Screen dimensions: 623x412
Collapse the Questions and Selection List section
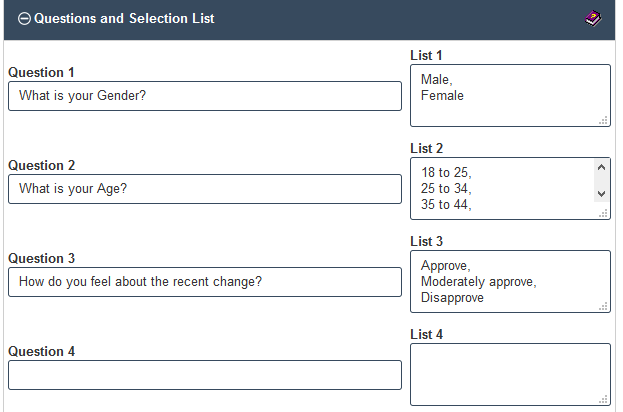24,19
